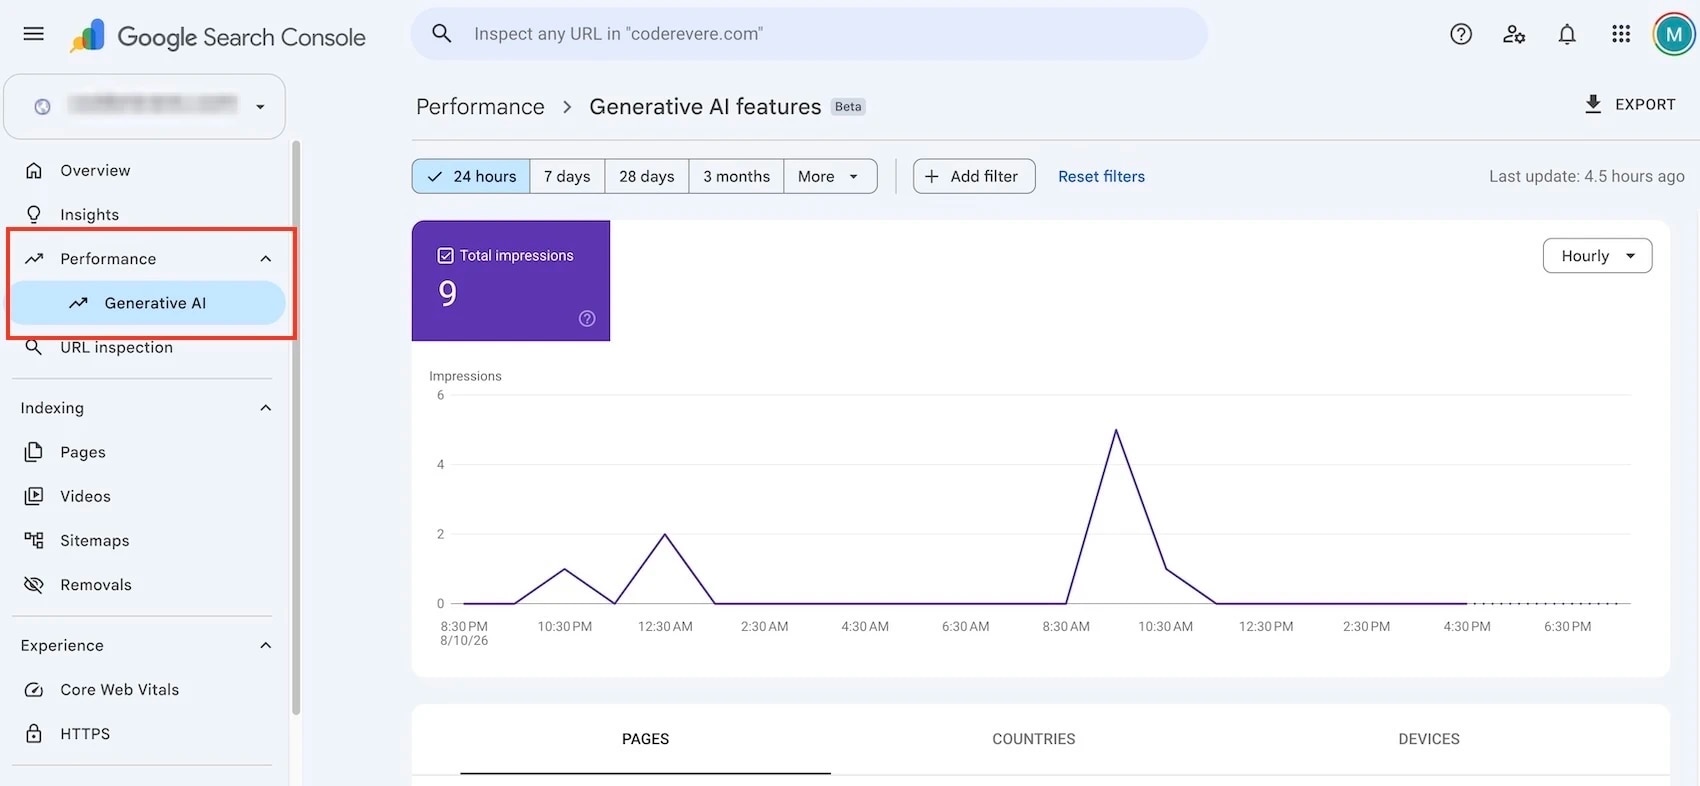Image resolution: width=1700 pixels, height=786 pixels.
Task: Collapse the Indexing section chevron
Action: (x=266, y=408)
